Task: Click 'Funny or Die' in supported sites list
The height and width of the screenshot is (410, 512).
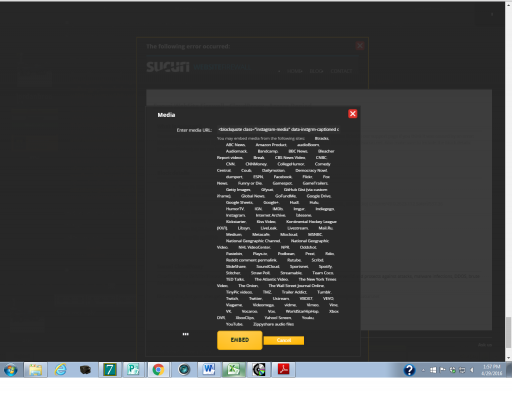Action: tap(250, 183)
